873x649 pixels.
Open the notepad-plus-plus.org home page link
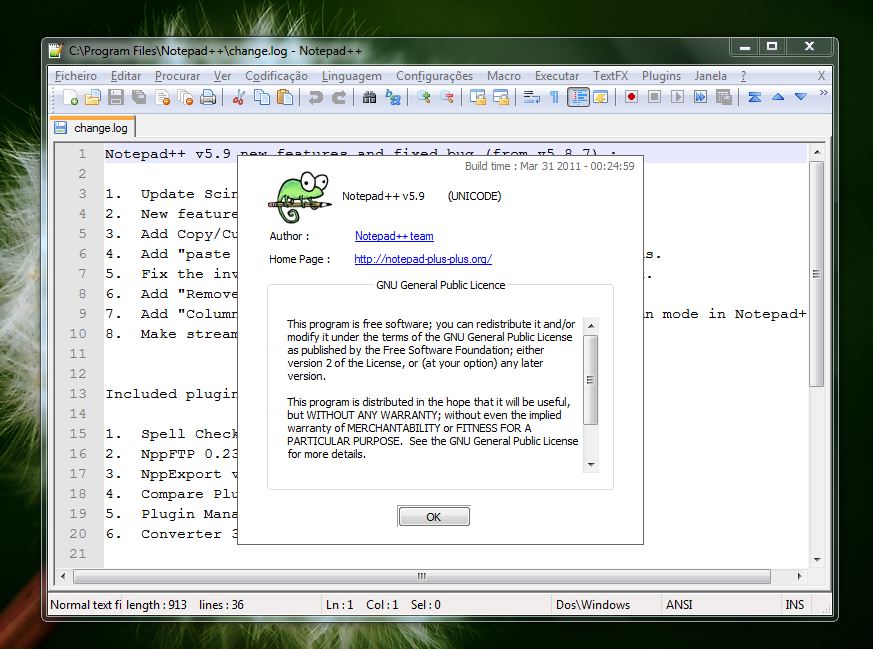pos(423,259)
